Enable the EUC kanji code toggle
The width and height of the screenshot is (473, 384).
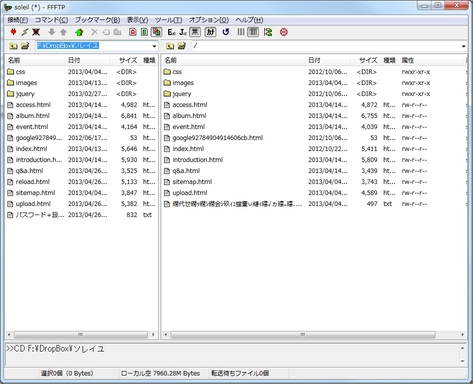tap(171, 32)
